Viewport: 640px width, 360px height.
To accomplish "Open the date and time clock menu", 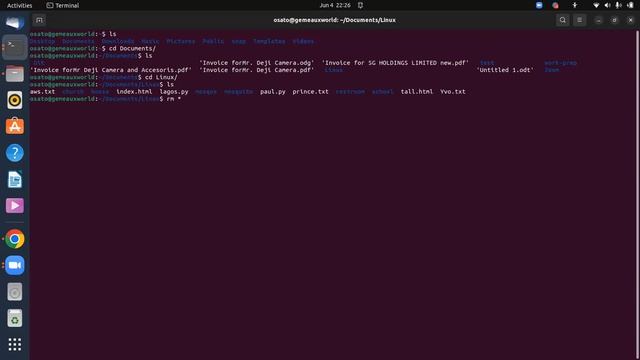I will [335, 5].
